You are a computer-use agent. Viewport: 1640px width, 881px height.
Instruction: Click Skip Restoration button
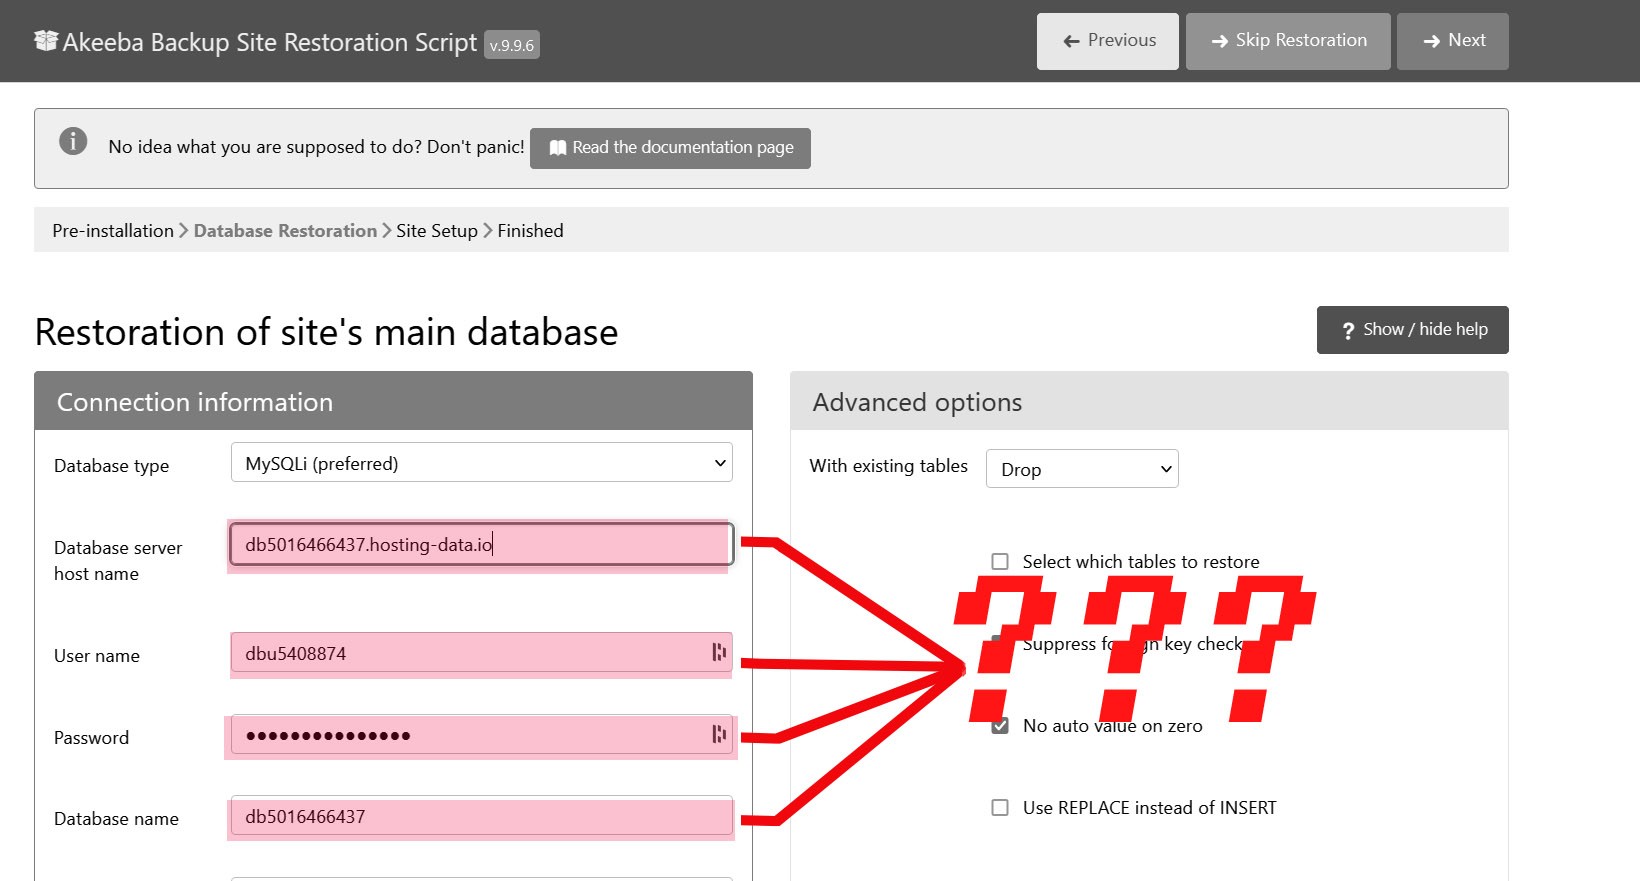pyautogui.click(x=1288, y=41)
